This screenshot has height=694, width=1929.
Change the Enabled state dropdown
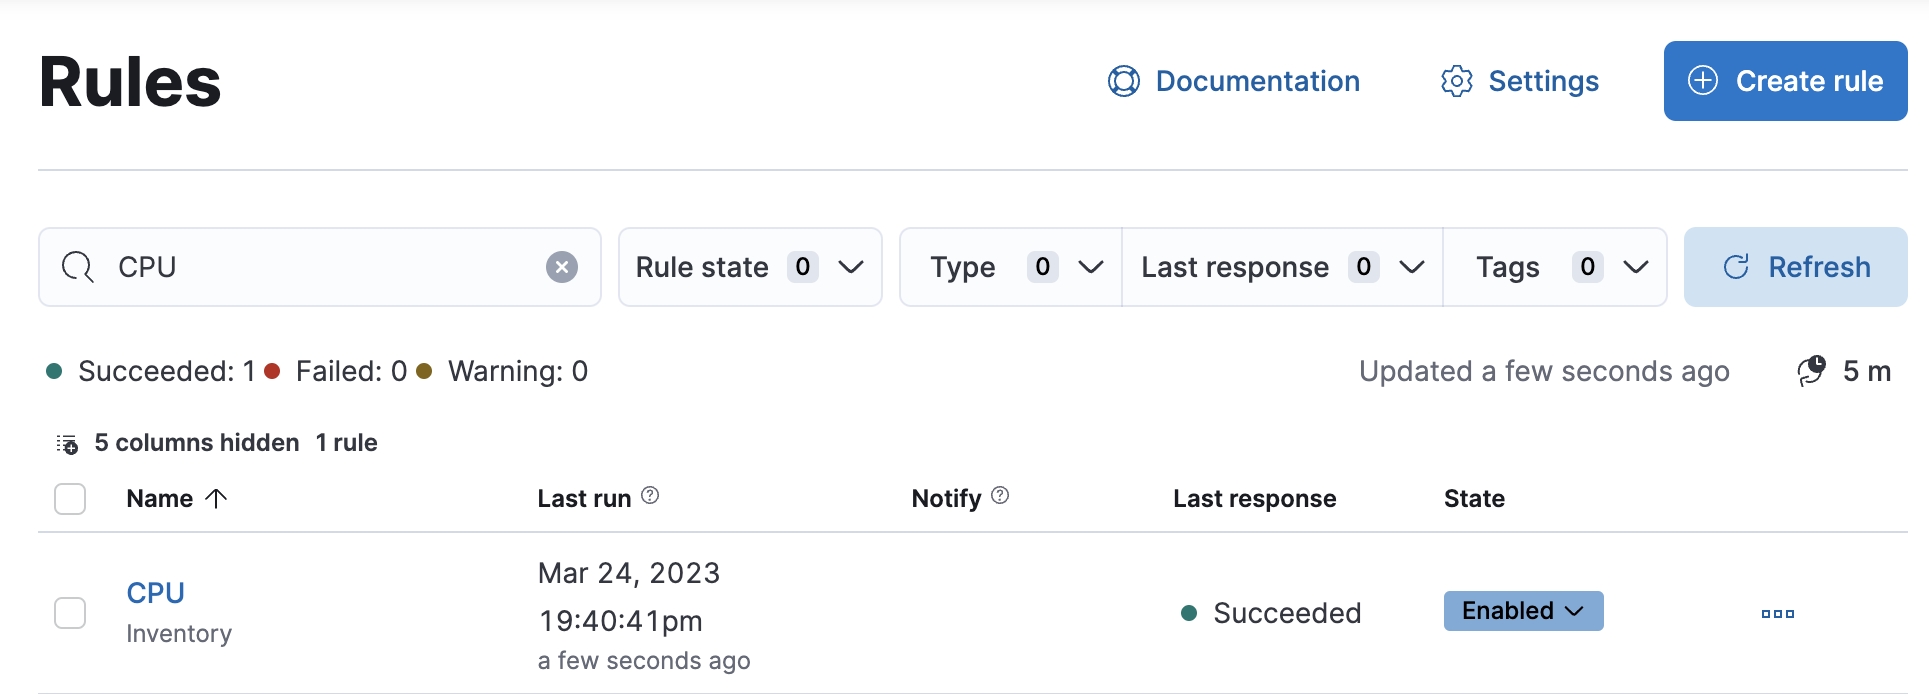1523,611
